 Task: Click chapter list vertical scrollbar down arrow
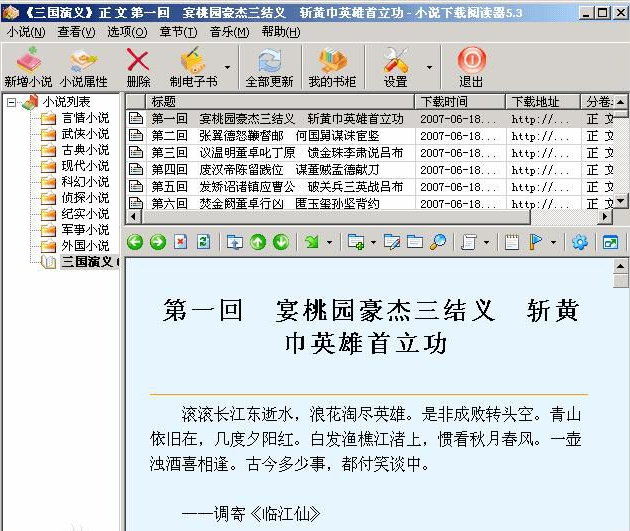coord(621,200)
